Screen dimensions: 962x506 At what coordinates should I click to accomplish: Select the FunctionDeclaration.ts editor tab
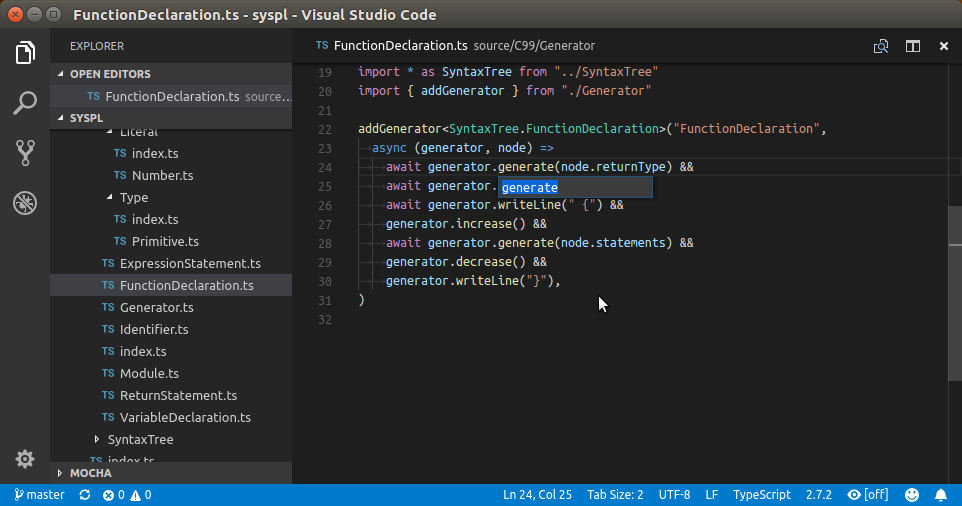pyautogui.click(x=400, y=46)
